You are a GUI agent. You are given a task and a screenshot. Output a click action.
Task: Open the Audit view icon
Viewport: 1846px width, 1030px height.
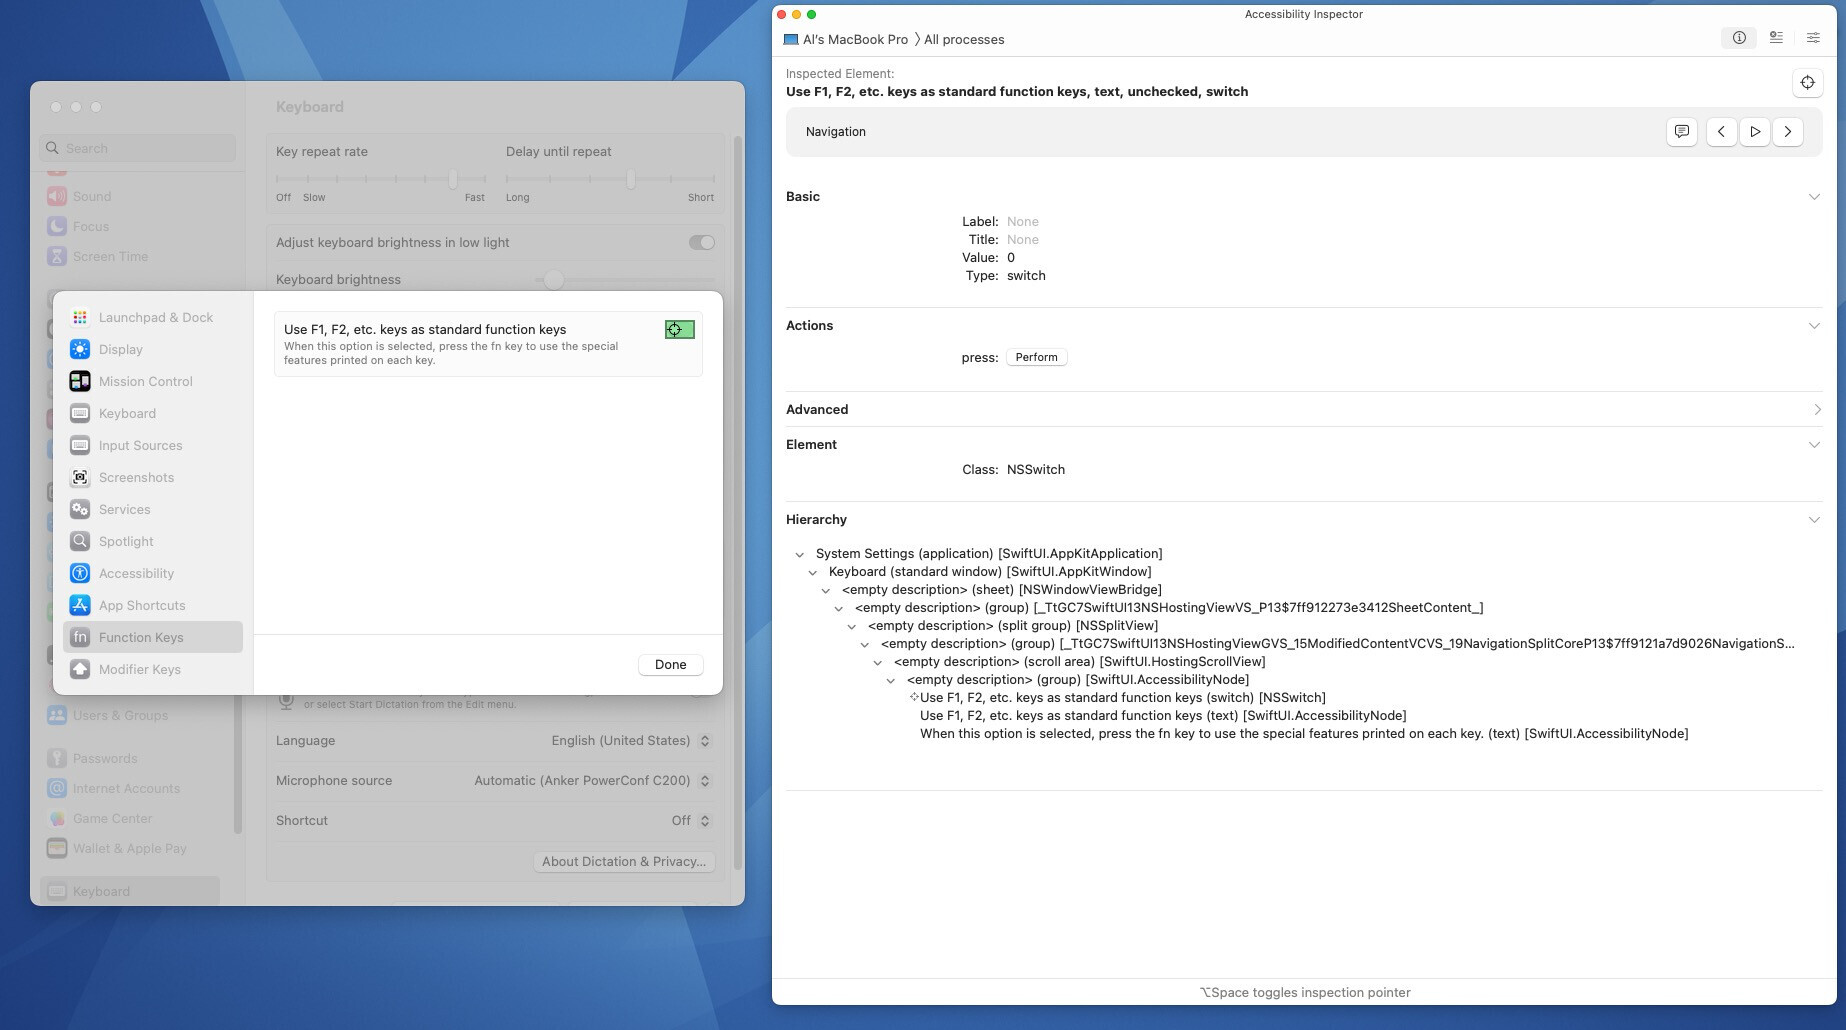click(x=1776, y=37)
